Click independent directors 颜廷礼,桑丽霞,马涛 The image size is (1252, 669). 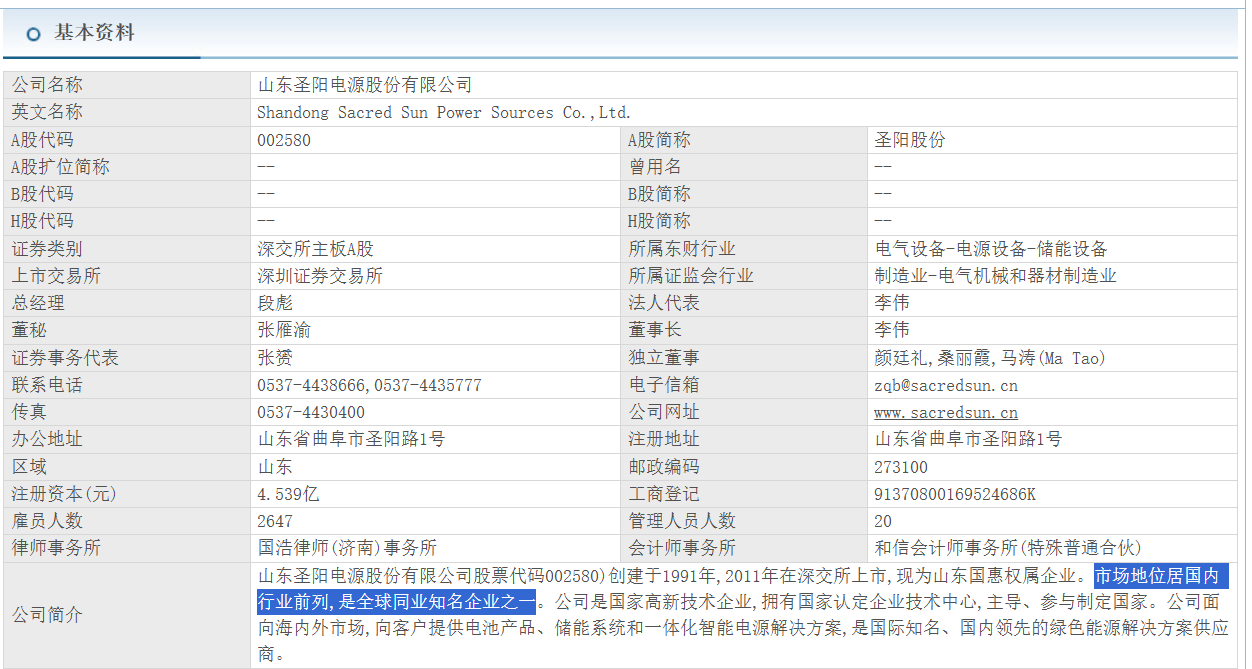(x=990, y=358)
